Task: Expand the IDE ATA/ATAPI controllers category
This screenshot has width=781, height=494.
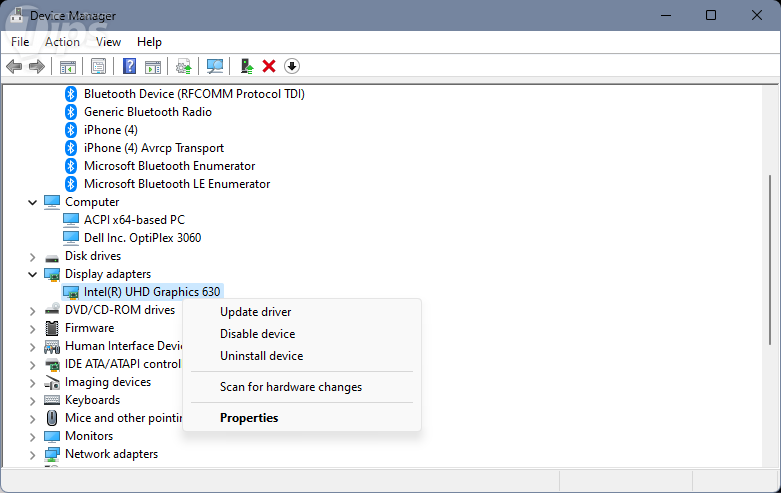Action: pos(32,365)
